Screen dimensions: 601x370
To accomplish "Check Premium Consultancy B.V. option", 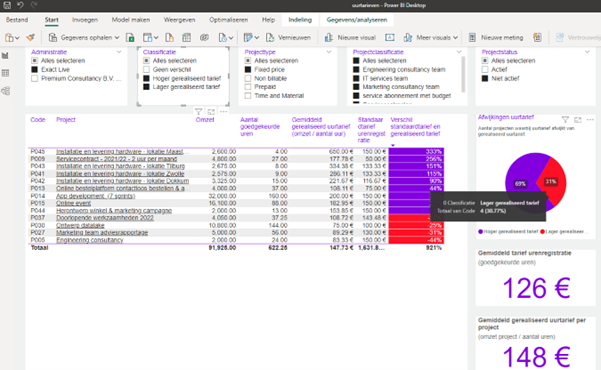I will tap(34, 78).
